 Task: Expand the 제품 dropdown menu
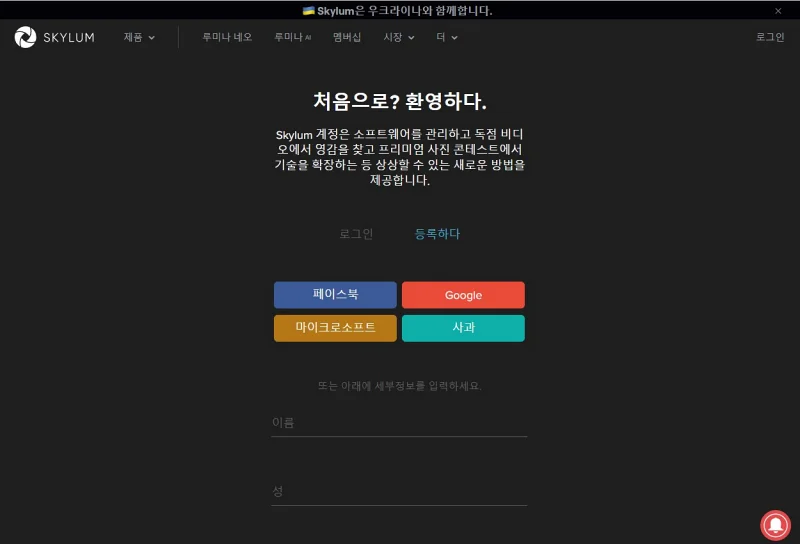(139, 37)
